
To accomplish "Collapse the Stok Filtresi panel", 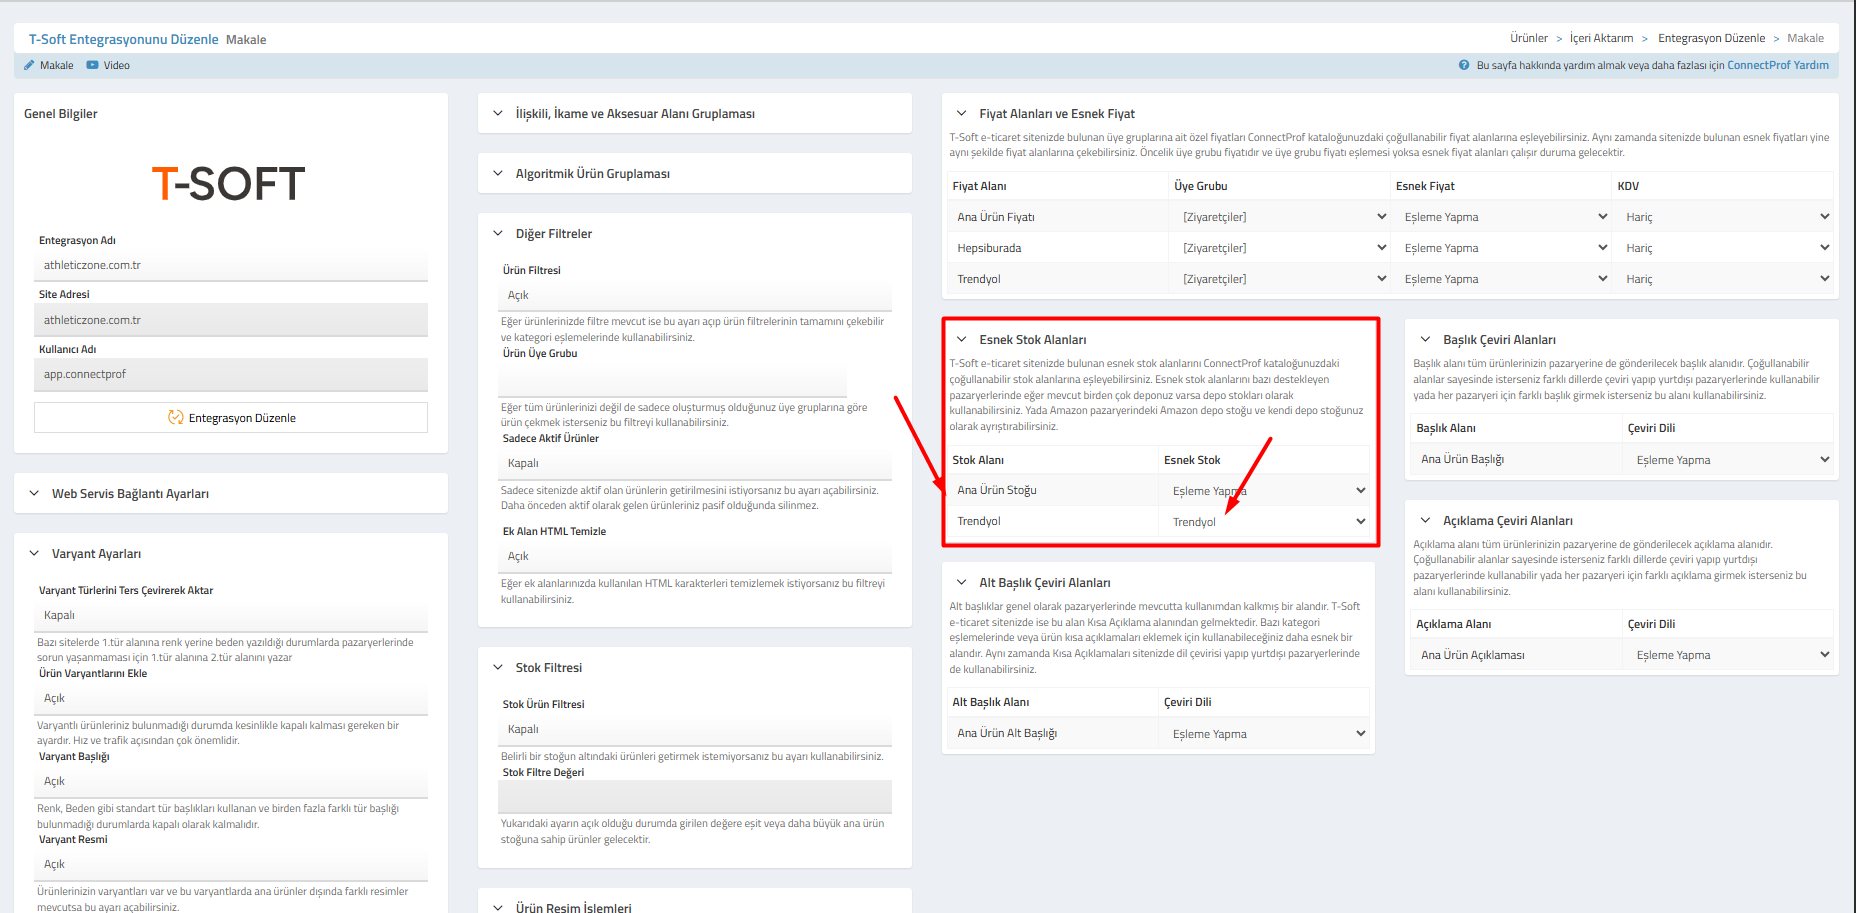I will click(498, 667).
